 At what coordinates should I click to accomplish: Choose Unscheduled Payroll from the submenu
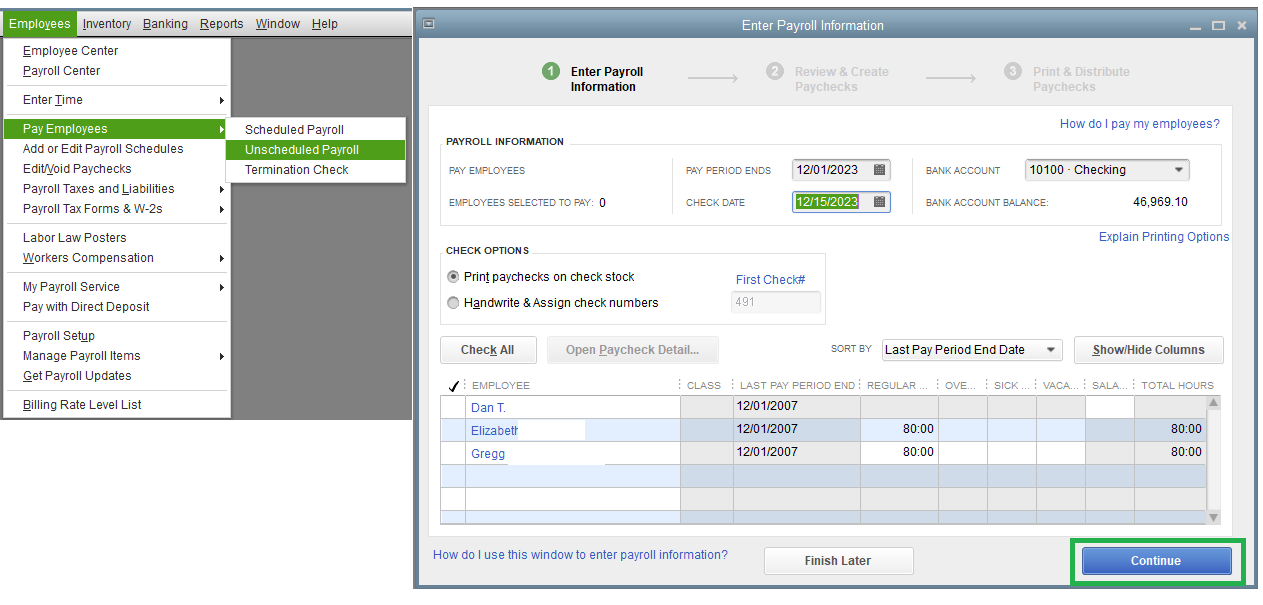[302, 150]
